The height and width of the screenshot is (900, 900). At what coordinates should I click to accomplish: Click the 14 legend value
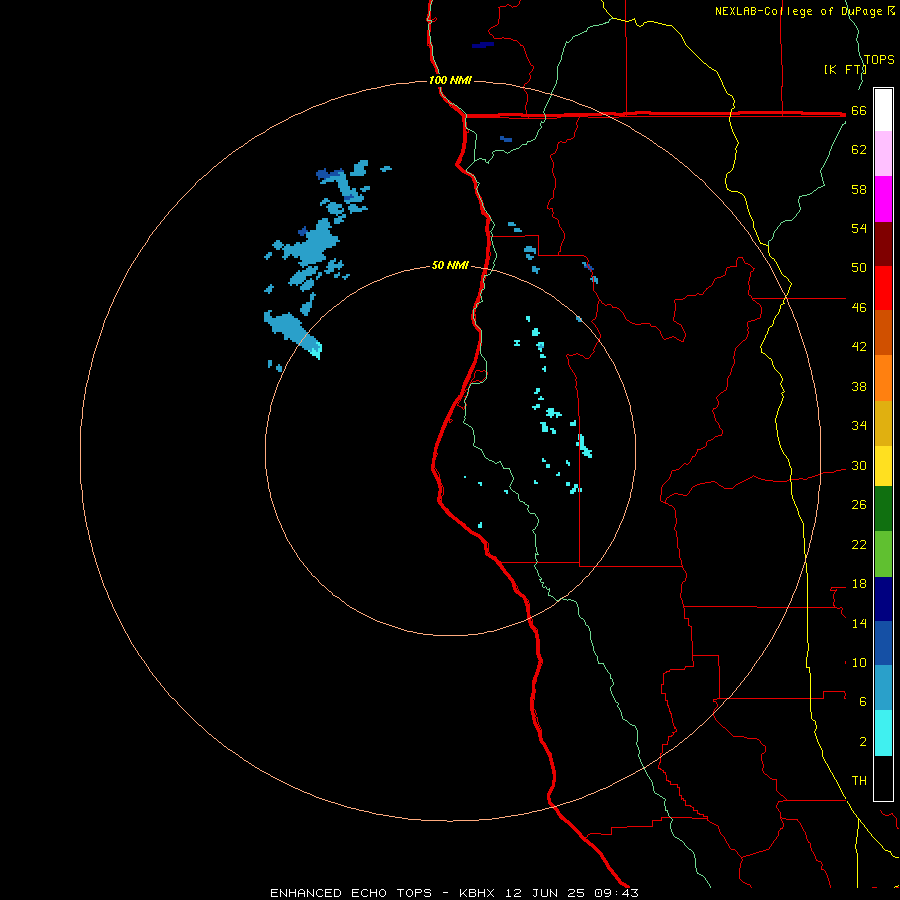(x=859, y=623)
